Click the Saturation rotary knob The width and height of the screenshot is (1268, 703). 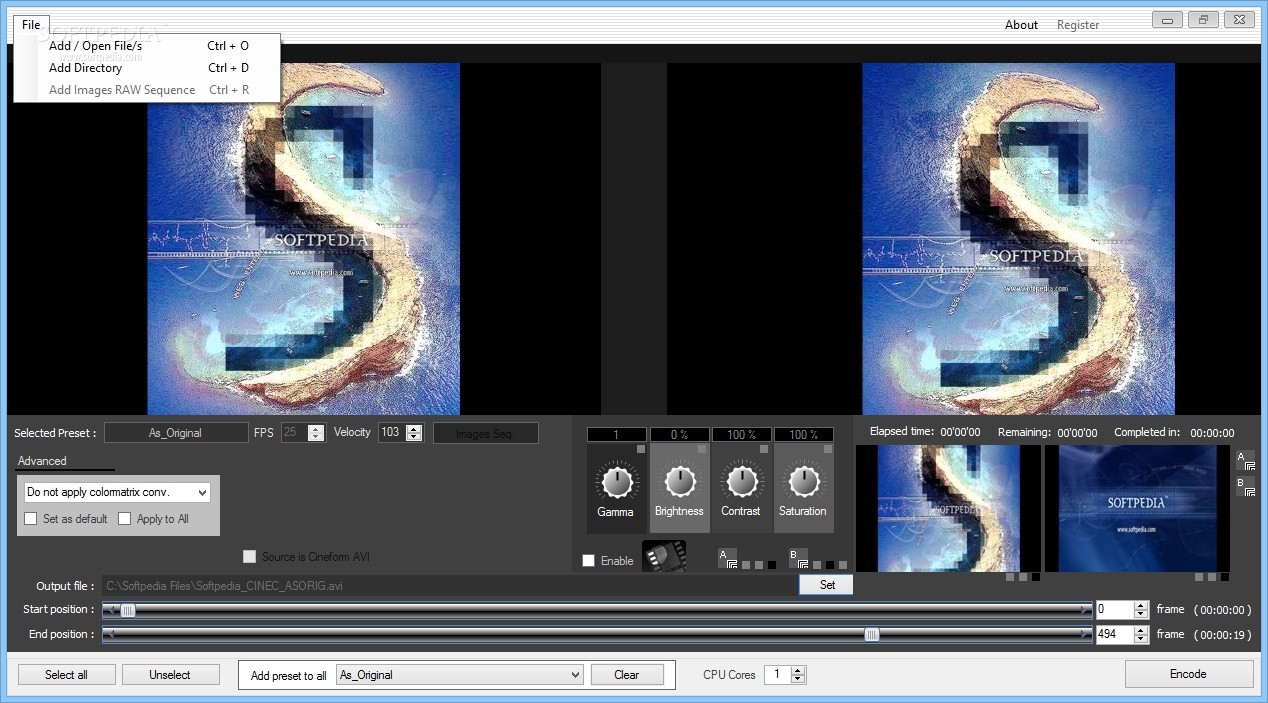(803, 482)
